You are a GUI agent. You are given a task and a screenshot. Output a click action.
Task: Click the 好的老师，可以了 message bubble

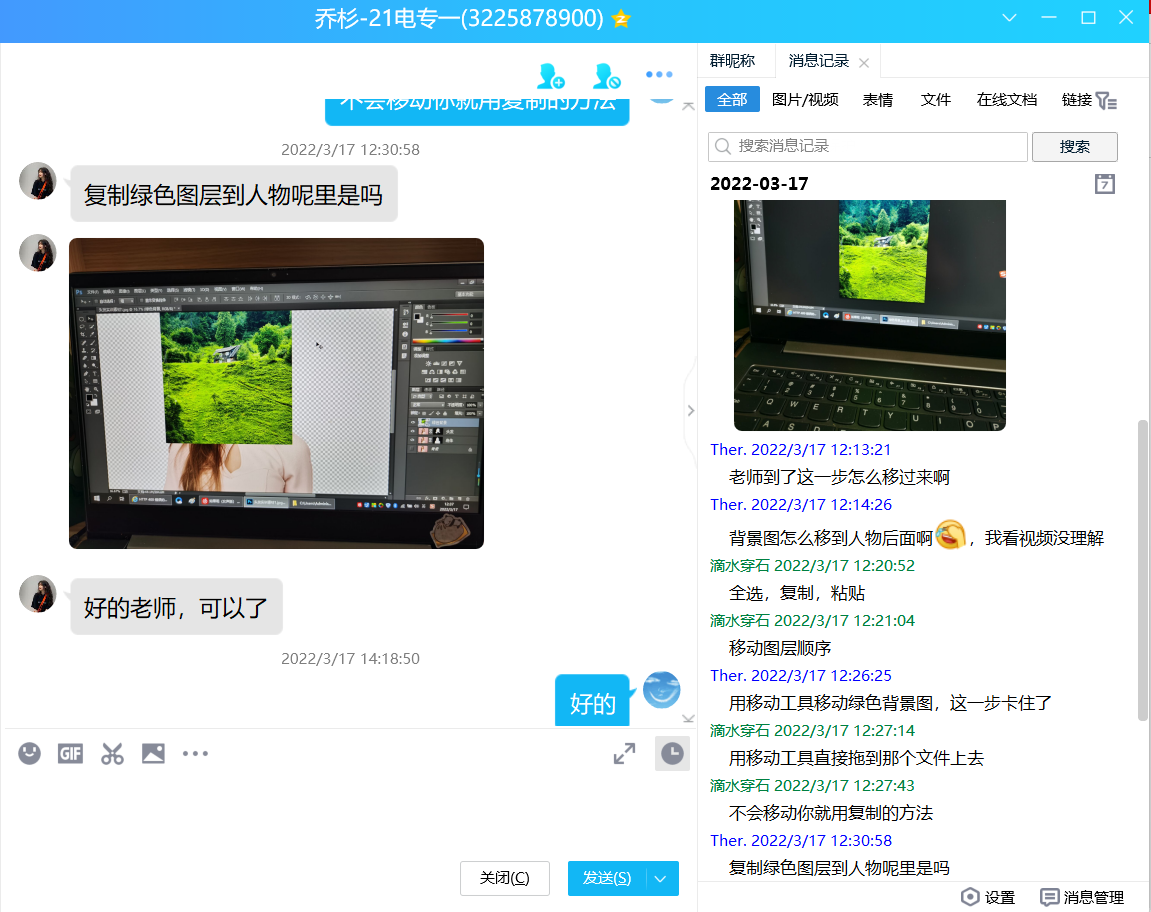tap(176, 607)
